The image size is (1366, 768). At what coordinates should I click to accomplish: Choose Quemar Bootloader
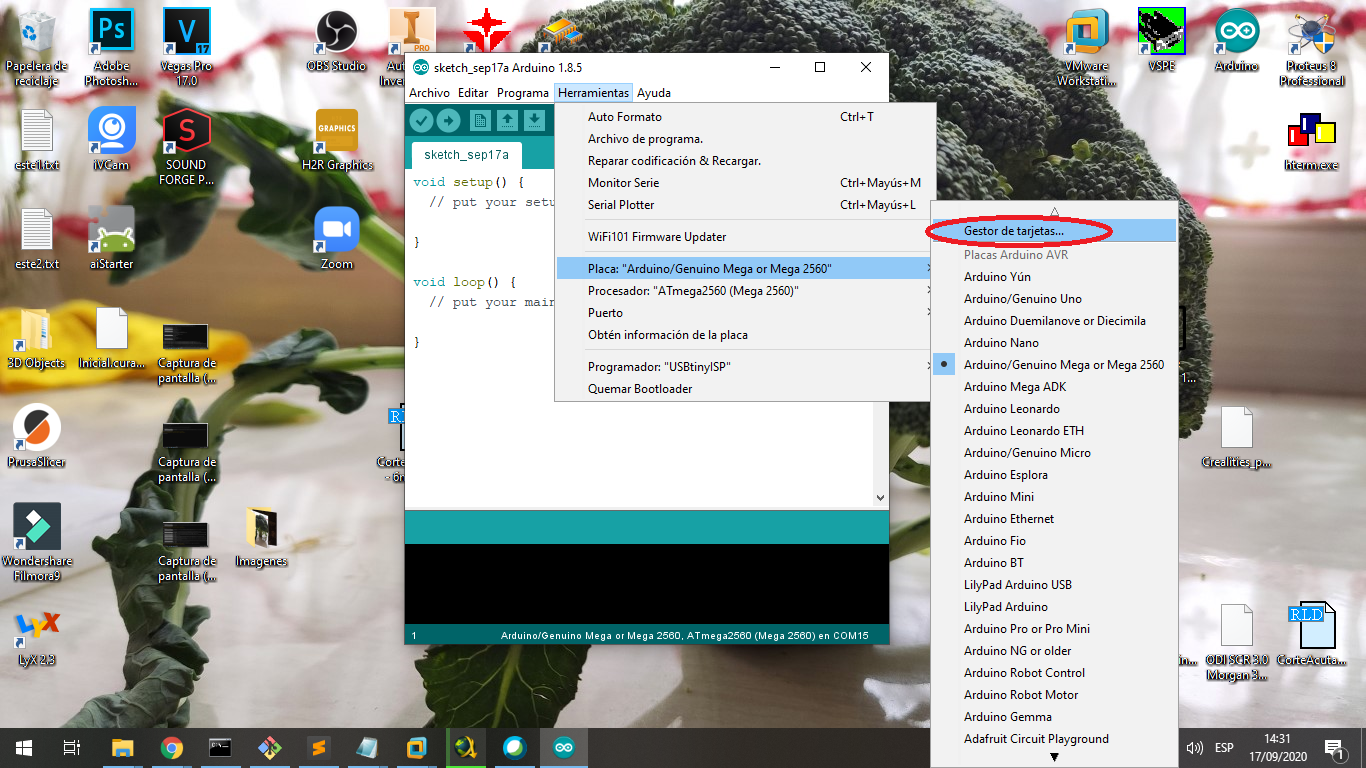(745, 389)
